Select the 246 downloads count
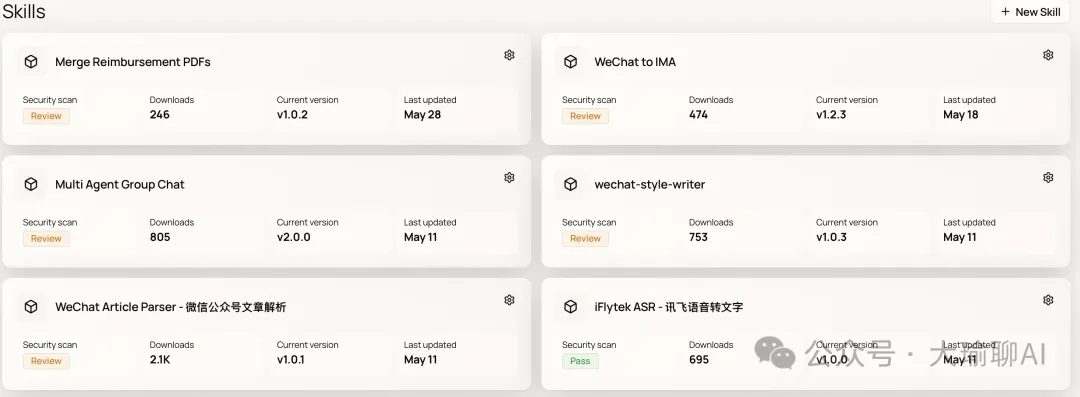1080x397 pixels. 160,114
